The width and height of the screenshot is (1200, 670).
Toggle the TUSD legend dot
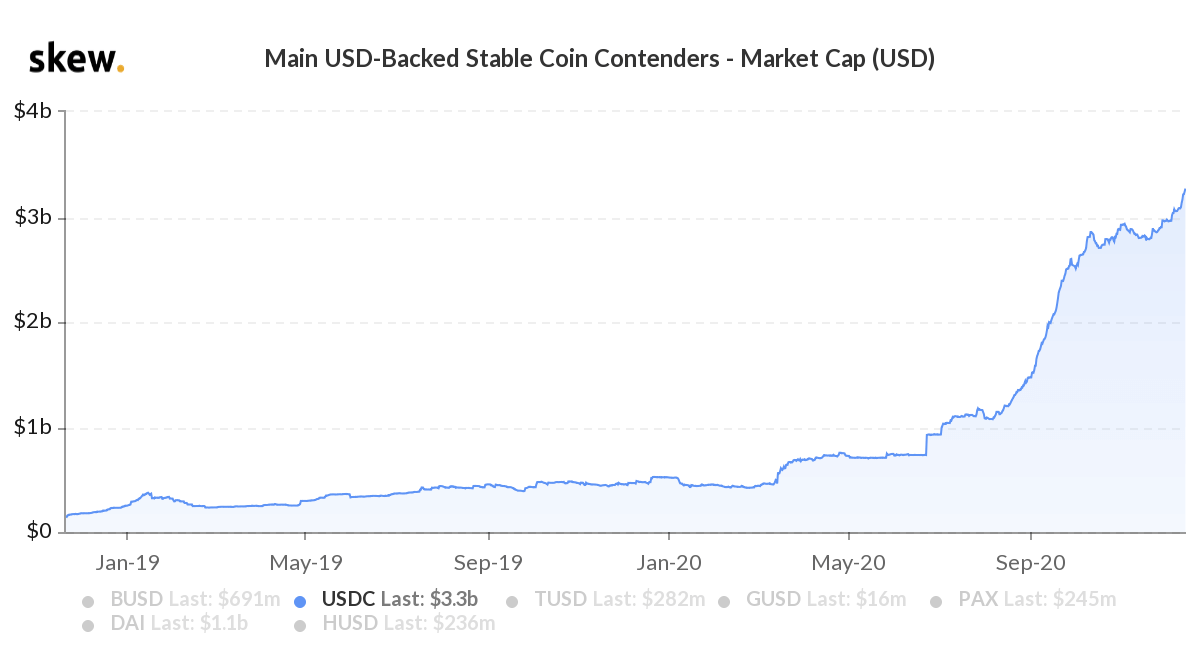coord(513,602)
